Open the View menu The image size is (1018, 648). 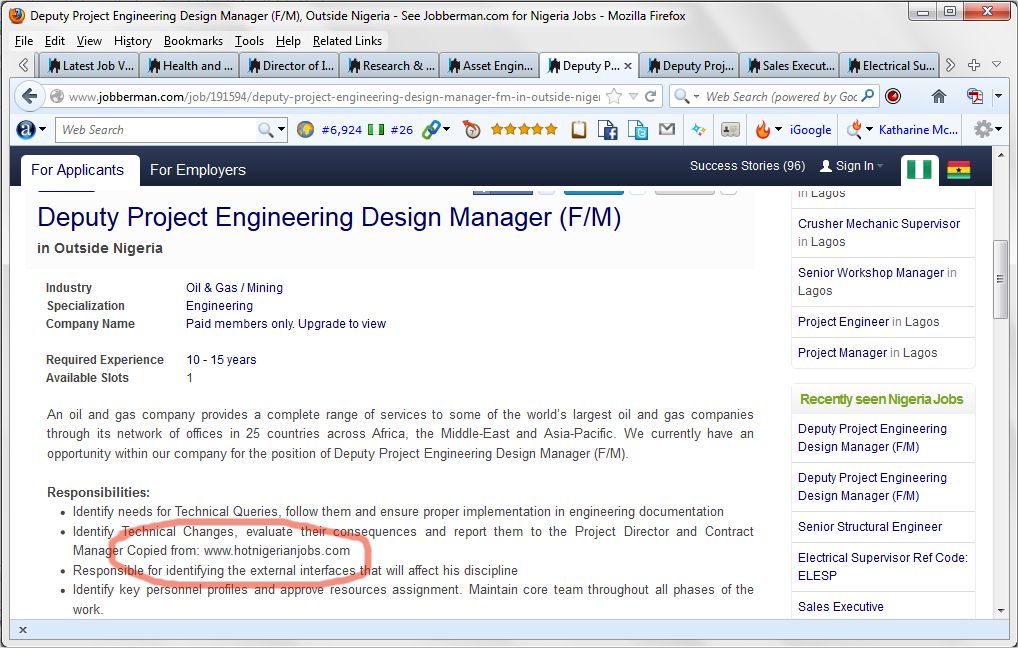[89, 41]
